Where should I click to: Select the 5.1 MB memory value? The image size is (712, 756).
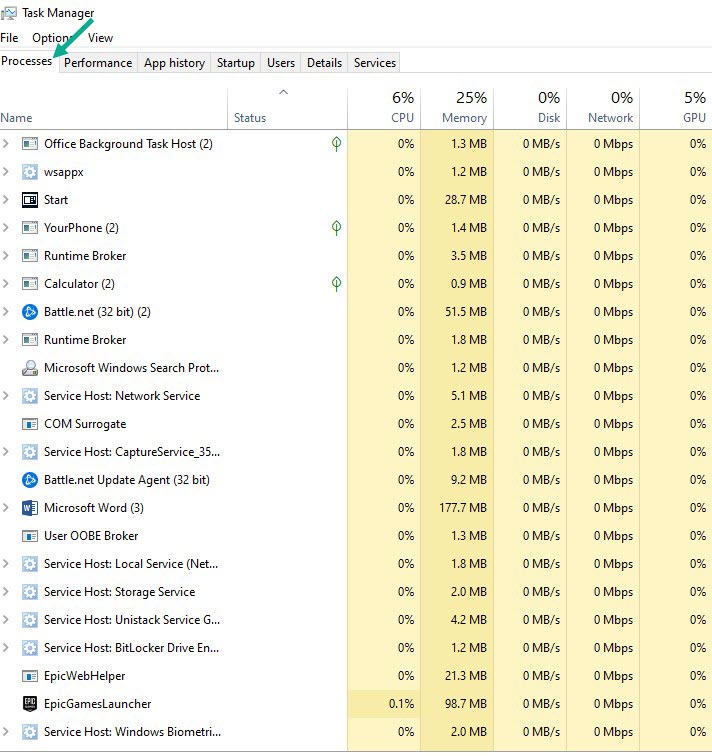point(469,396)
